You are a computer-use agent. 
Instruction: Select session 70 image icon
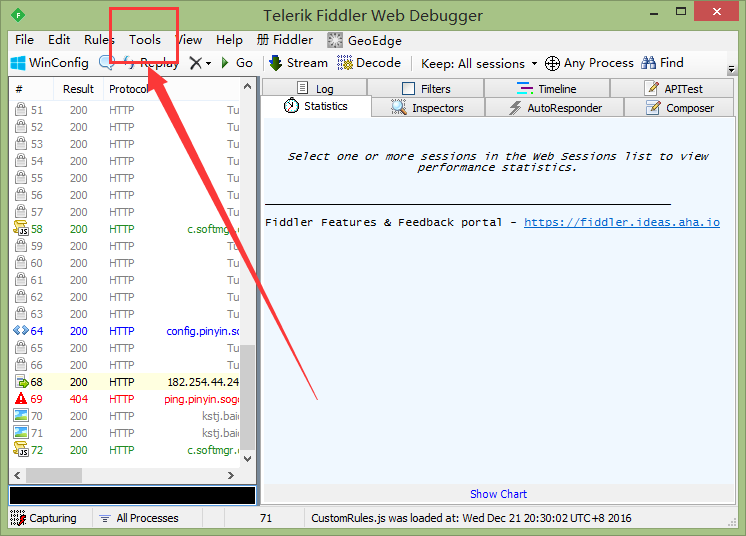pyautogui.click(x=21, y=416)
